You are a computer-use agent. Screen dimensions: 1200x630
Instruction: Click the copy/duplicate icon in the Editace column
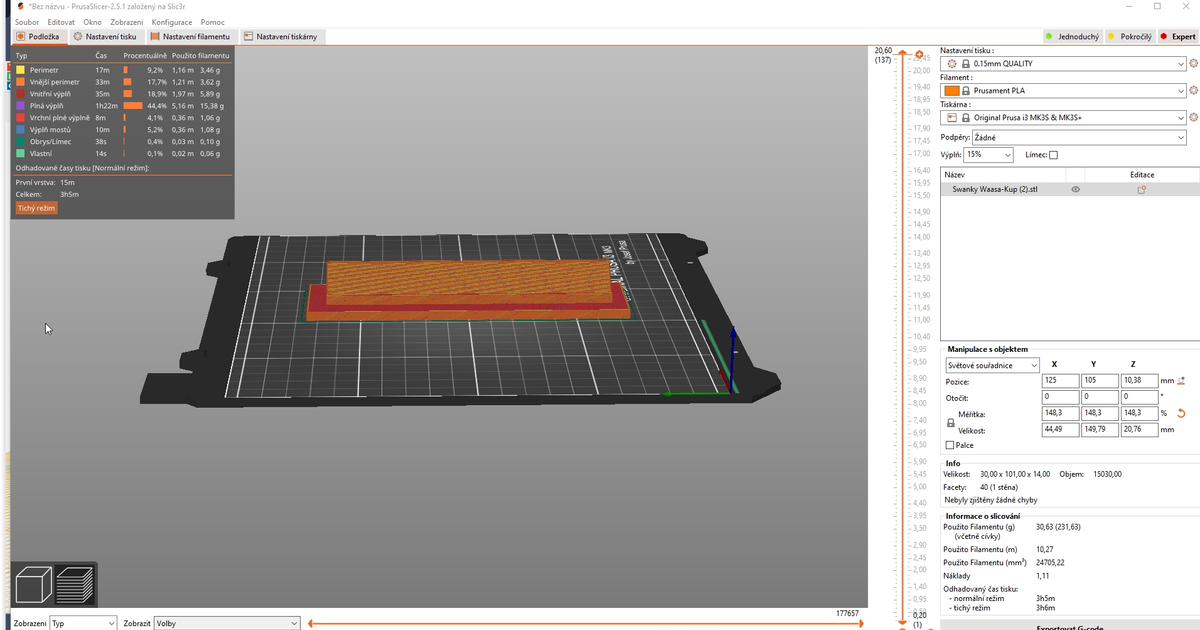tap(1143, 188)
